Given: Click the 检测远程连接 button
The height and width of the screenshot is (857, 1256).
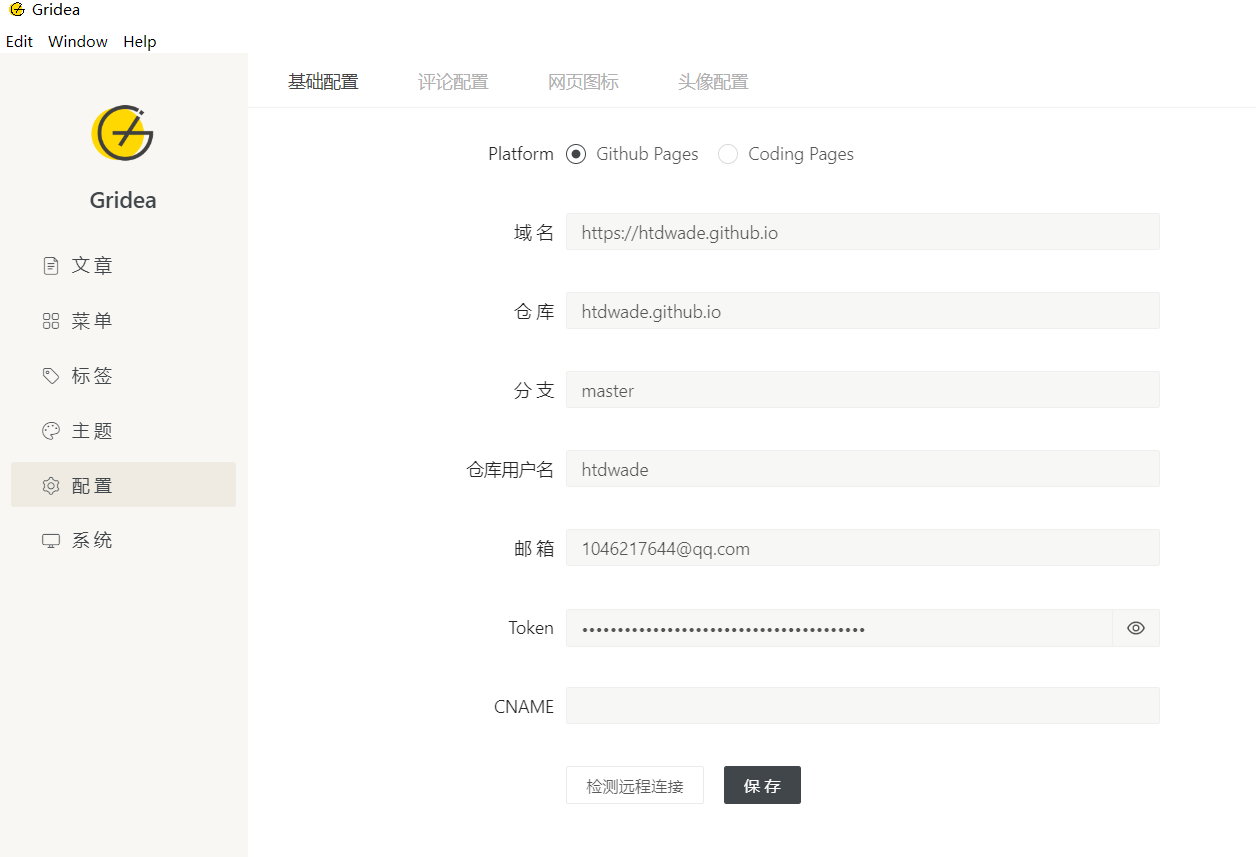Looking at the screenshot, I should click(x=635, y=785).
